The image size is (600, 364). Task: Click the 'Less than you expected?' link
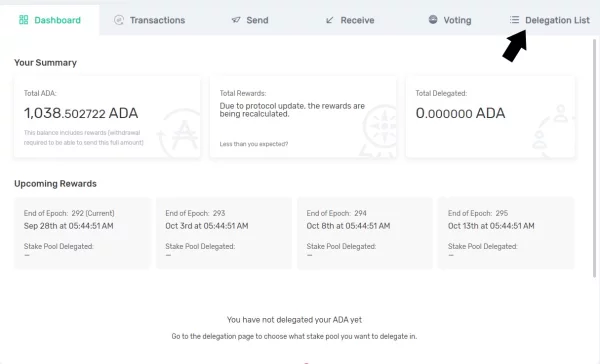(x=254, y=144)
